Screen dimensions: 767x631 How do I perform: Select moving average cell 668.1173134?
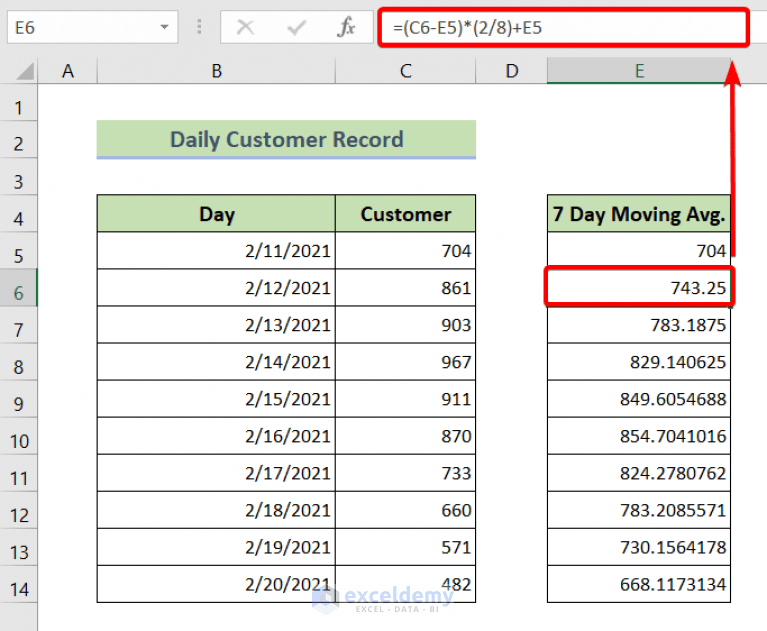[x=639, y=585]
